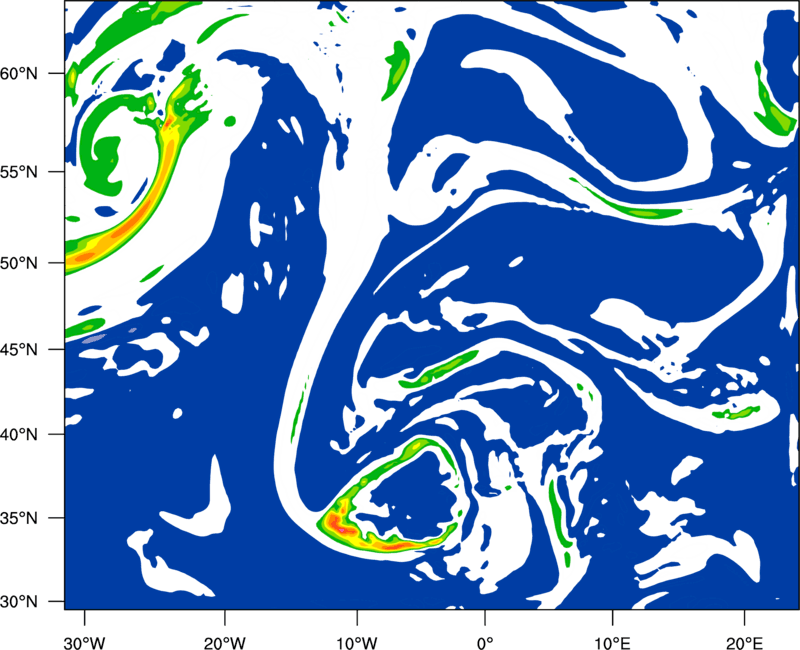Image resolution: width=800 pixels, height=650 pixels.
Task: Click the 45°N latitude label
Action: (19, 349)
